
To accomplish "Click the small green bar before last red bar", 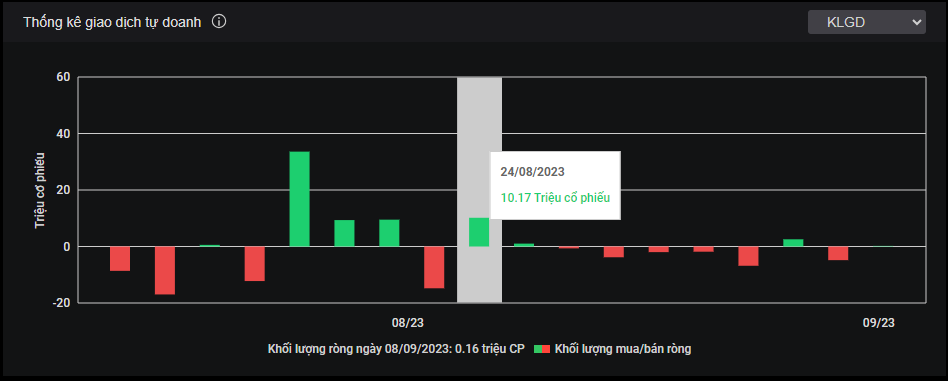I will (793, 243).
